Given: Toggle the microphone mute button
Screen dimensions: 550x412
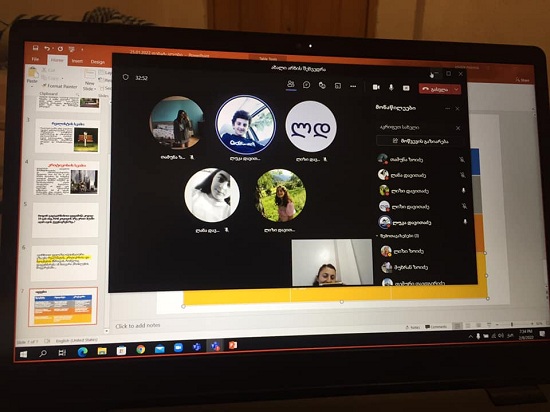Looking at the screenshot, I should (x=391, y=87).
